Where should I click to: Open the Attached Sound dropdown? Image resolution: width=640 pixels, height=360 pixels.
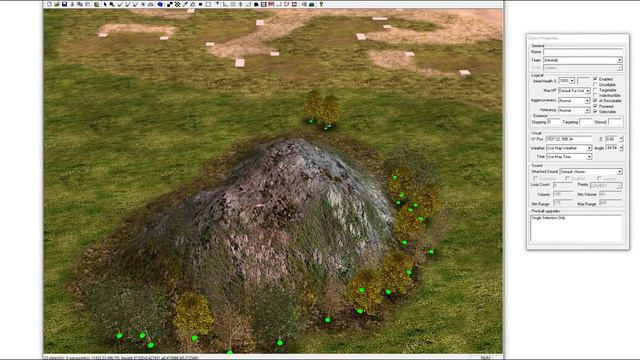[x=591, y=171]
